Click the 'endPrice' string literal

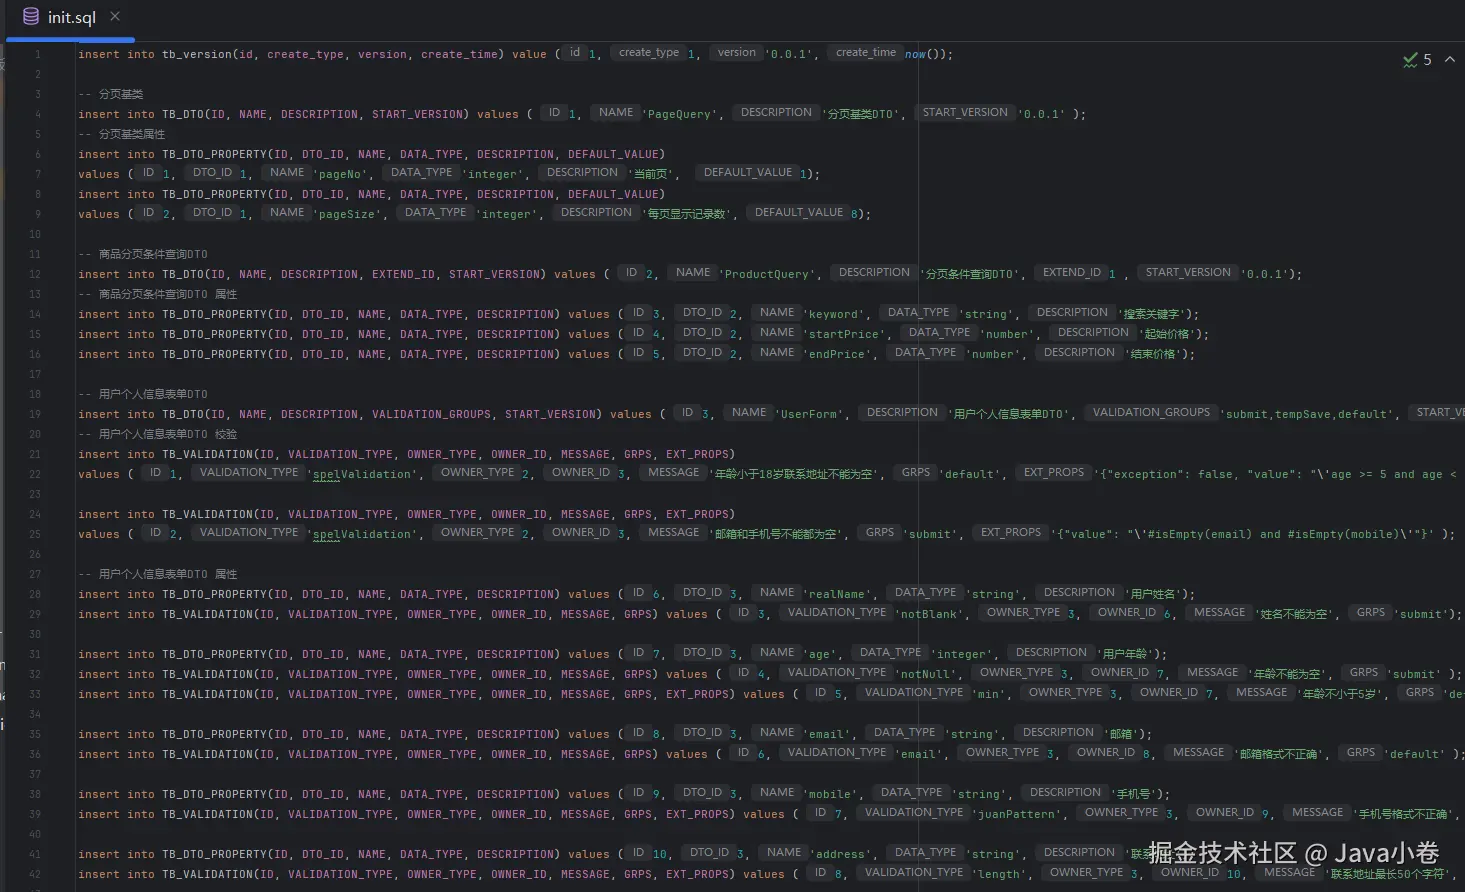(837, 354)
